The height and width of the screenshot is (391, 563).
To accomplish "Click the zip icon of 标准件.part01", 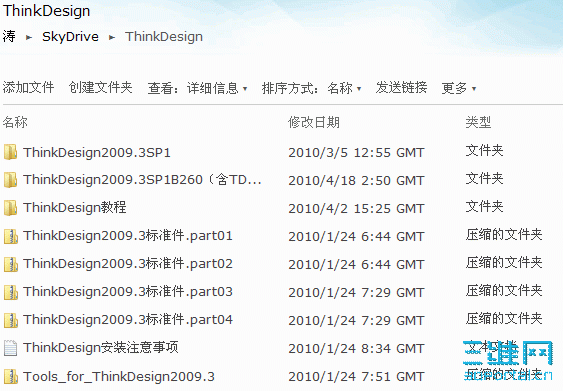I will point(11,236).
